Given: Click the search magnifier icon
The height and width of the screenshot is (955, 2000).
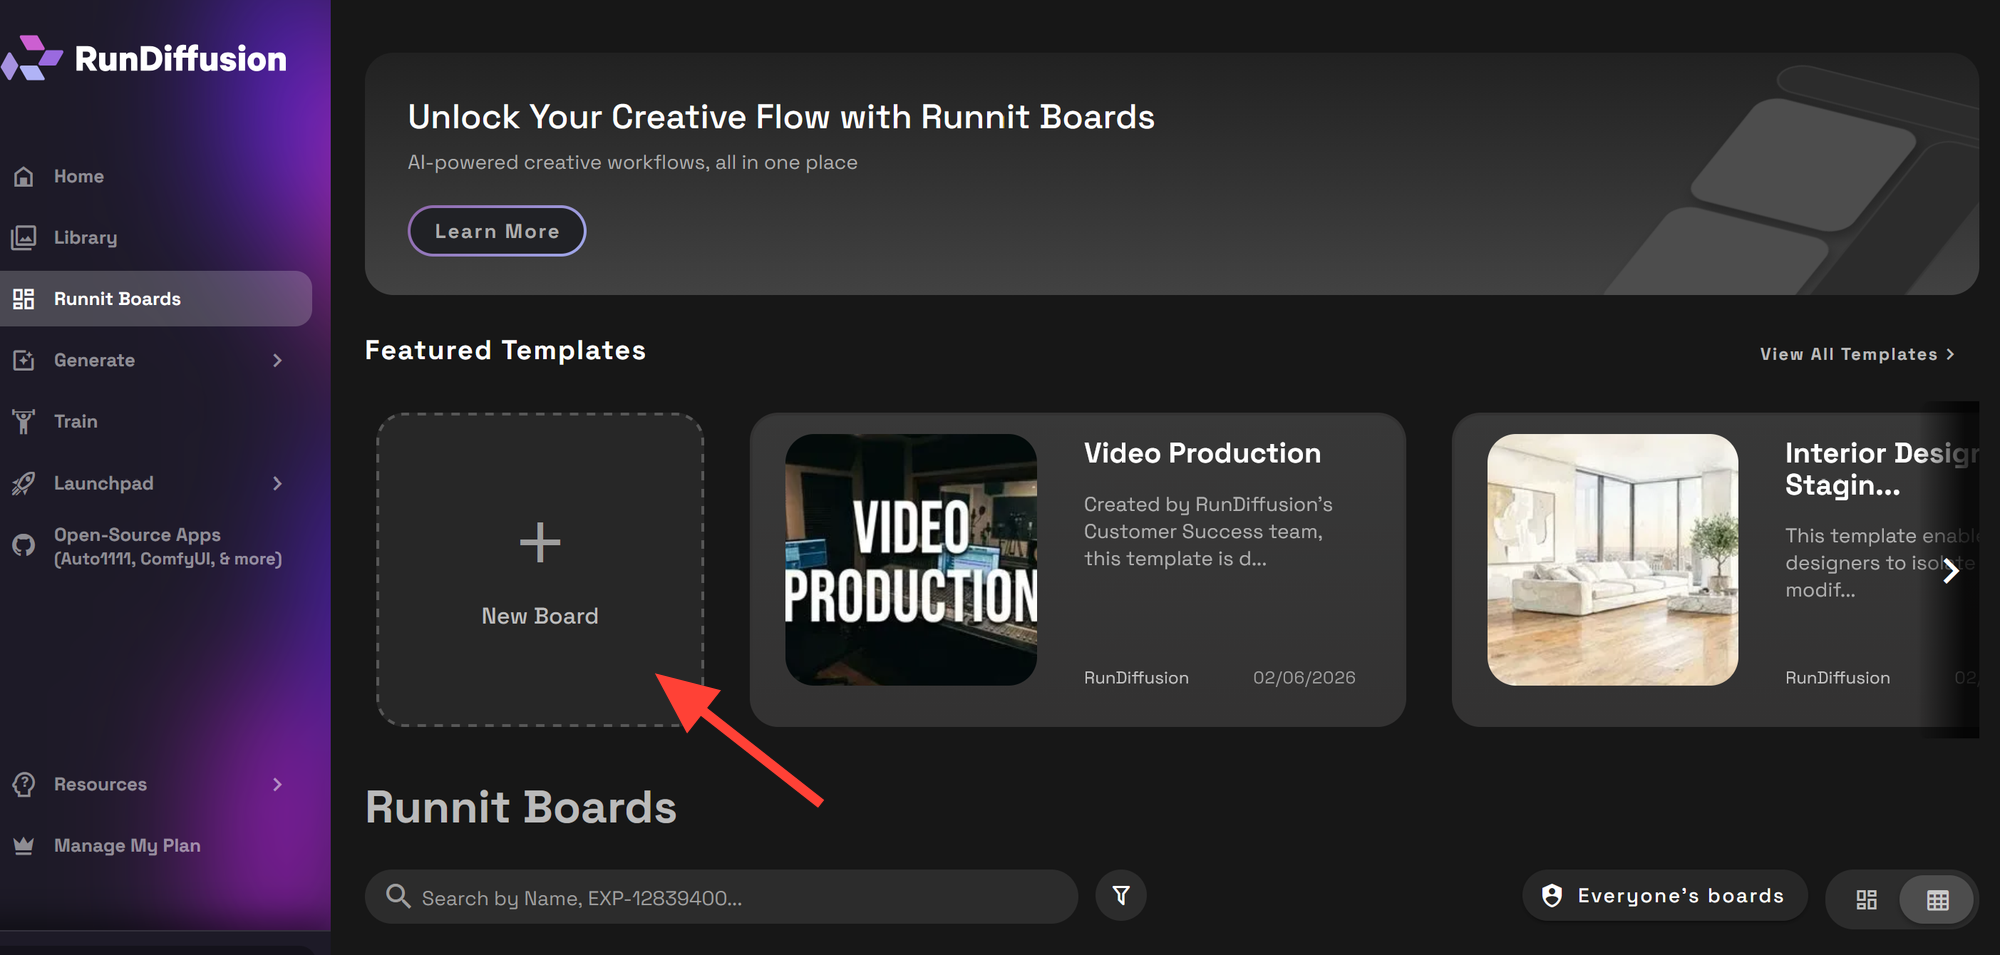Looking at the screenshot, I should pos(398,896).
